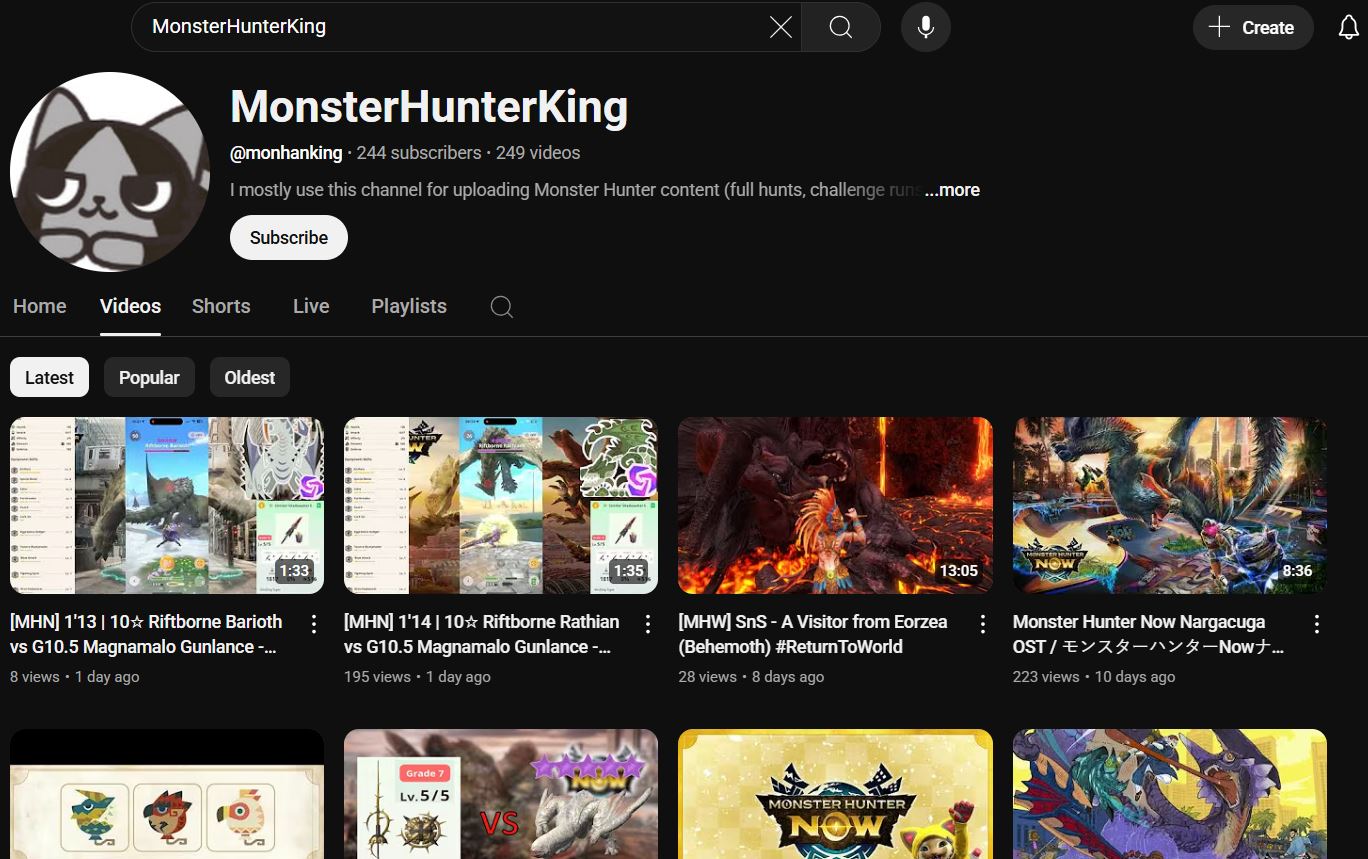Click the 1:35 duration badge
The width and height of the screenshot is (1368, 859).
tap(628, 571)
